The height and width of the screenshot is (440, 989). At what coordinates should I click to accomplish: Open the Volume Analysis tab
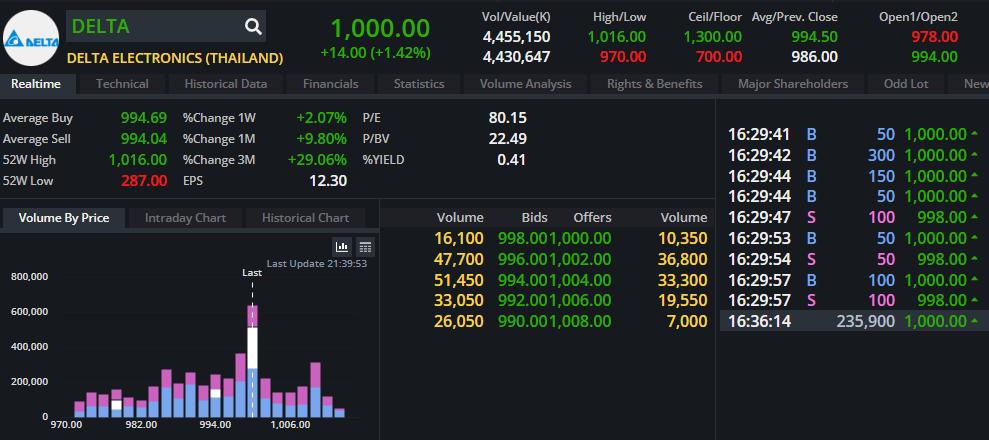pyautogui.click(x=525, y=84)
